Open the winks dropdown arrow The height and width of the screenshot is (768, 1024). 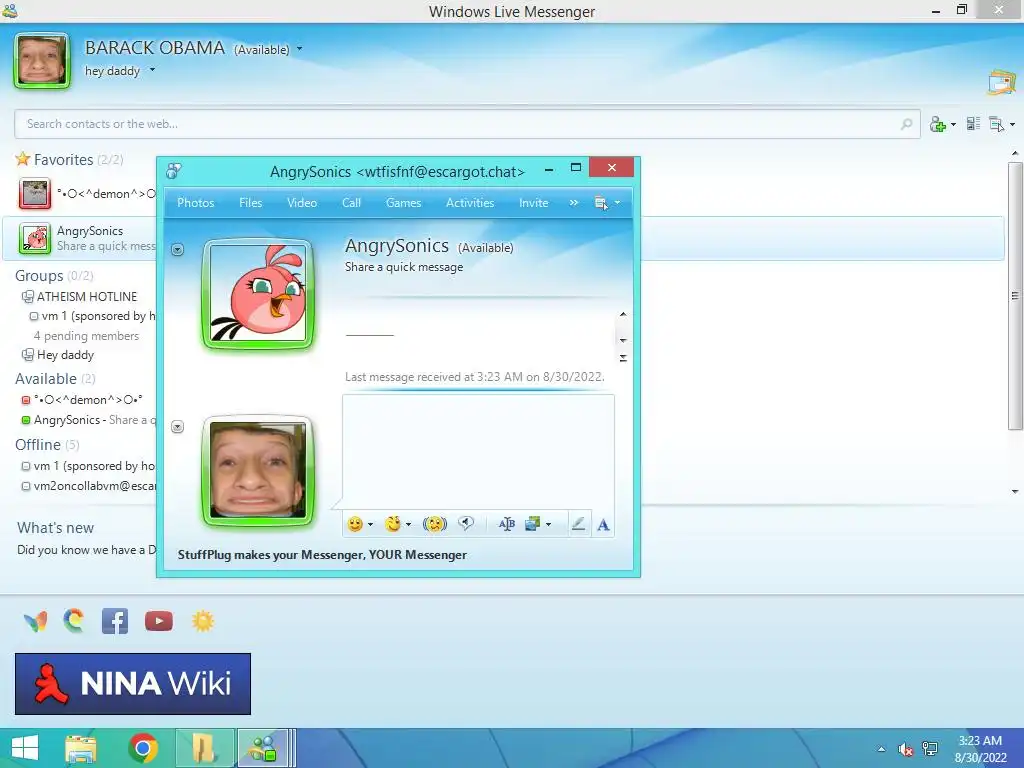409,524
